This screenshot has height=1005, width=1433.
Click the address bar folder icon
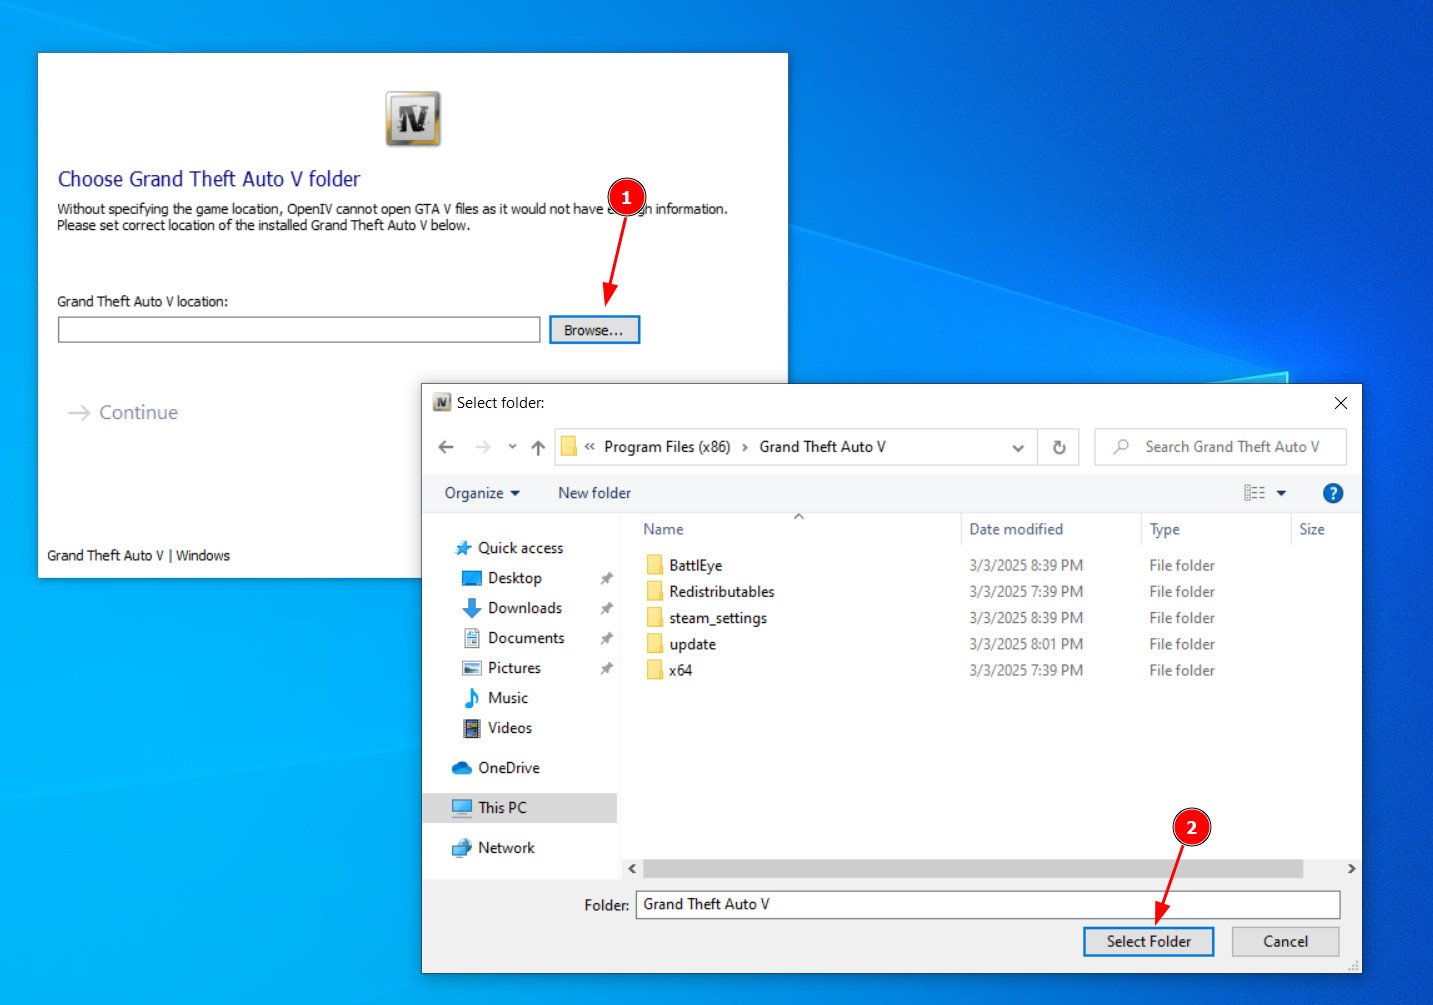[568, 447]
